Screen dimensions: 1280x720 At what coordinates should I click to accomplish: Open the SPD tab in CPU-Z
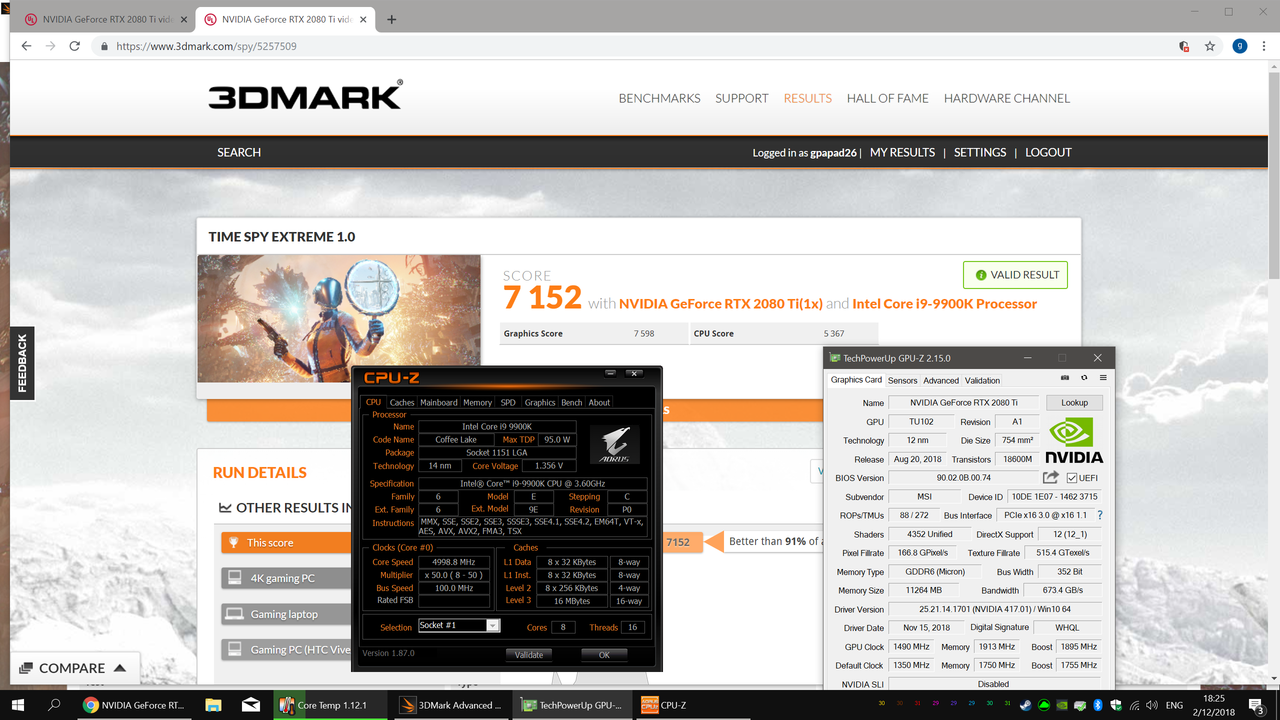pyautogui.click(x=508, y=402)
